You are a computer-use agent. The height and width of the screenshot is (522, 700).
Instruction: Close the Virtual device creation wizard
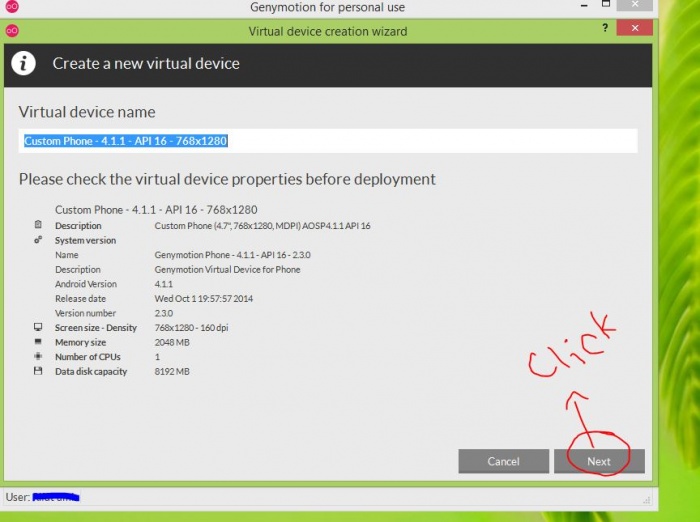pos(634,28)
